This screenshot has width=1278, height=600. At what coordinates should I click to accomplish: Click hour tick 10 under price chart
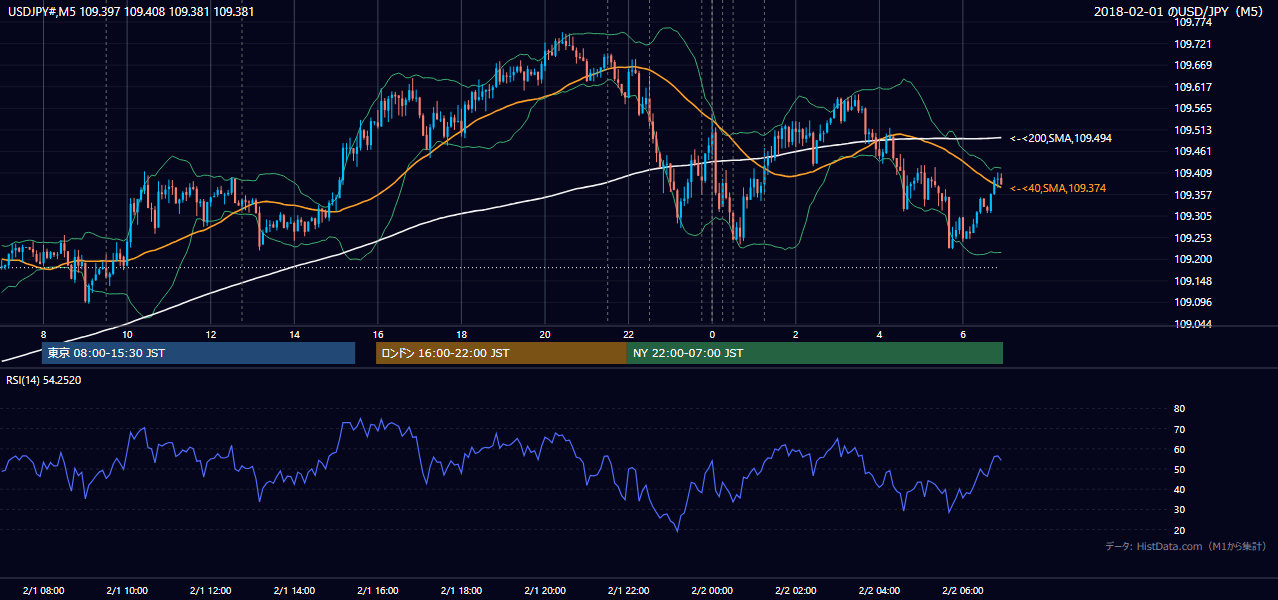click(x=127, y=334)
